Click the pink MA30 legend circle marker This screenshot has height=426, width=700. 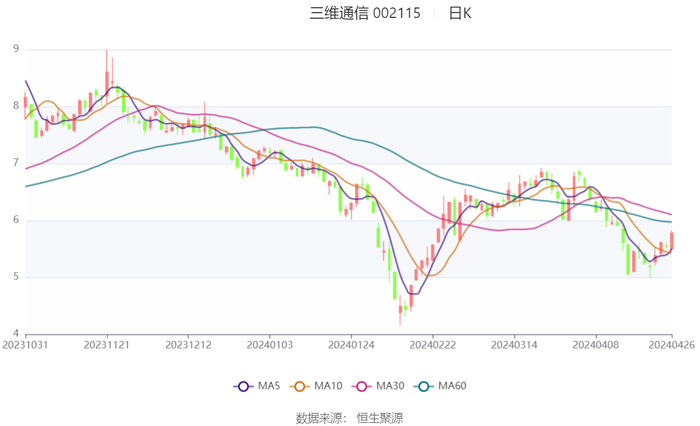(359, 386)
